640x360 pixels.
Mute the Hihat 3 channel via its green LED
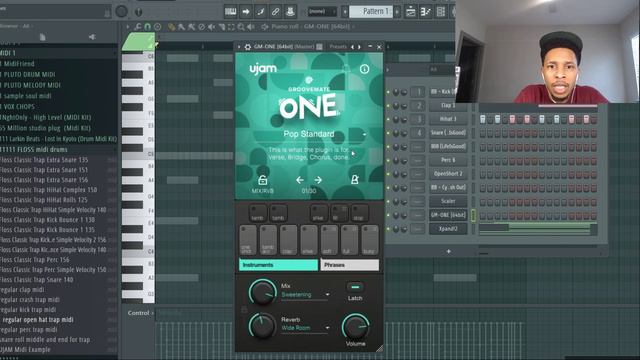pos(388,120)
